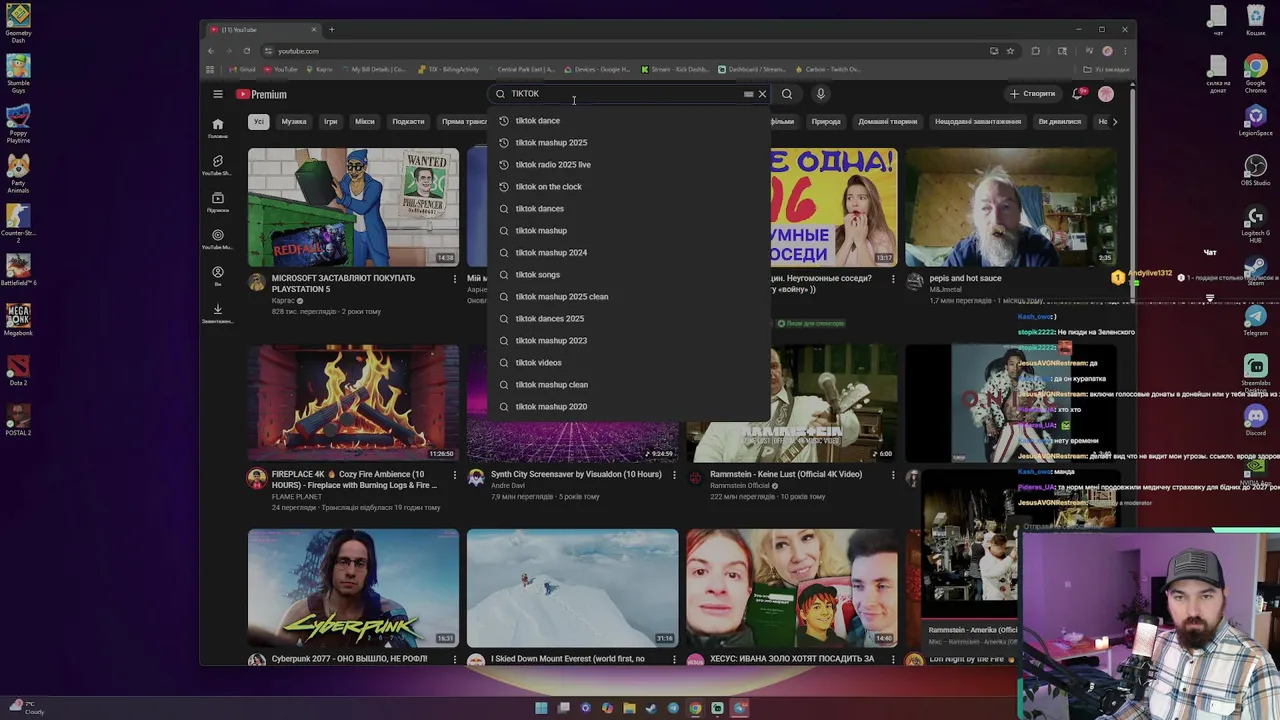Open Subscriptions (Підписки) in the sidebar
Viewport: 1280px width, 720px height.
[x=217, y=202]
